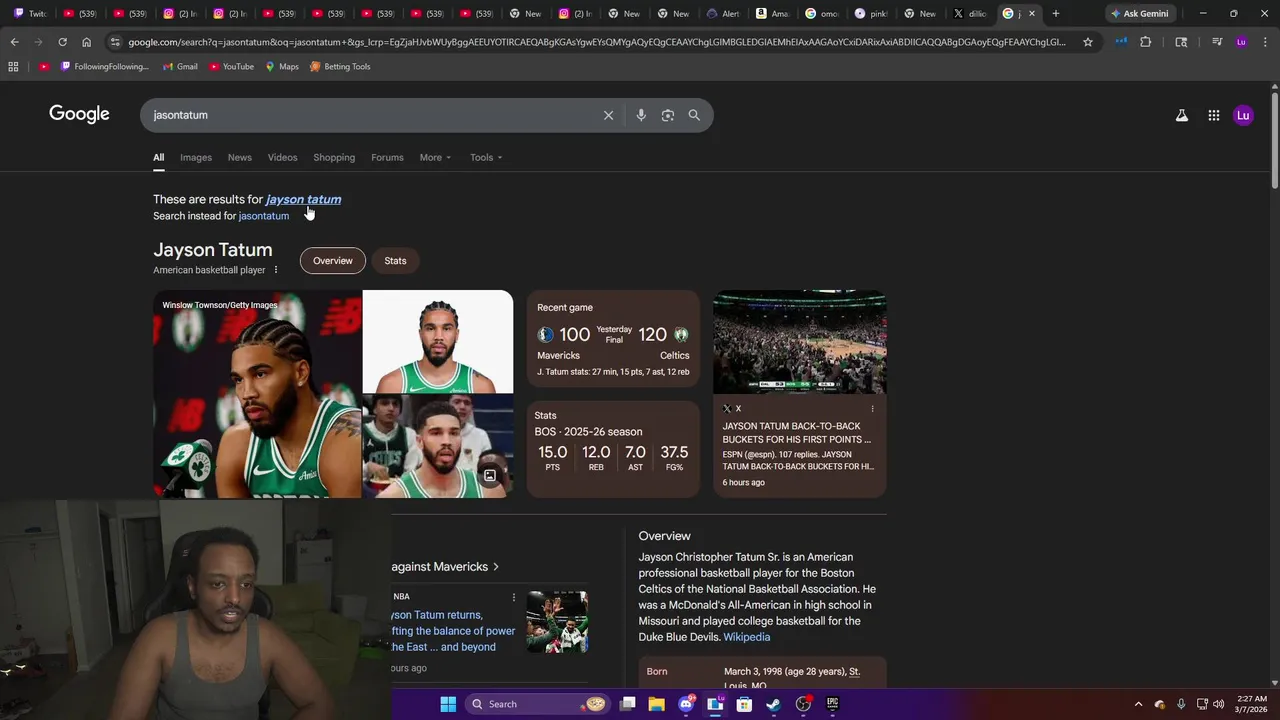
Task: Switch to the Images results tab
Action: (x=196, y=157)
